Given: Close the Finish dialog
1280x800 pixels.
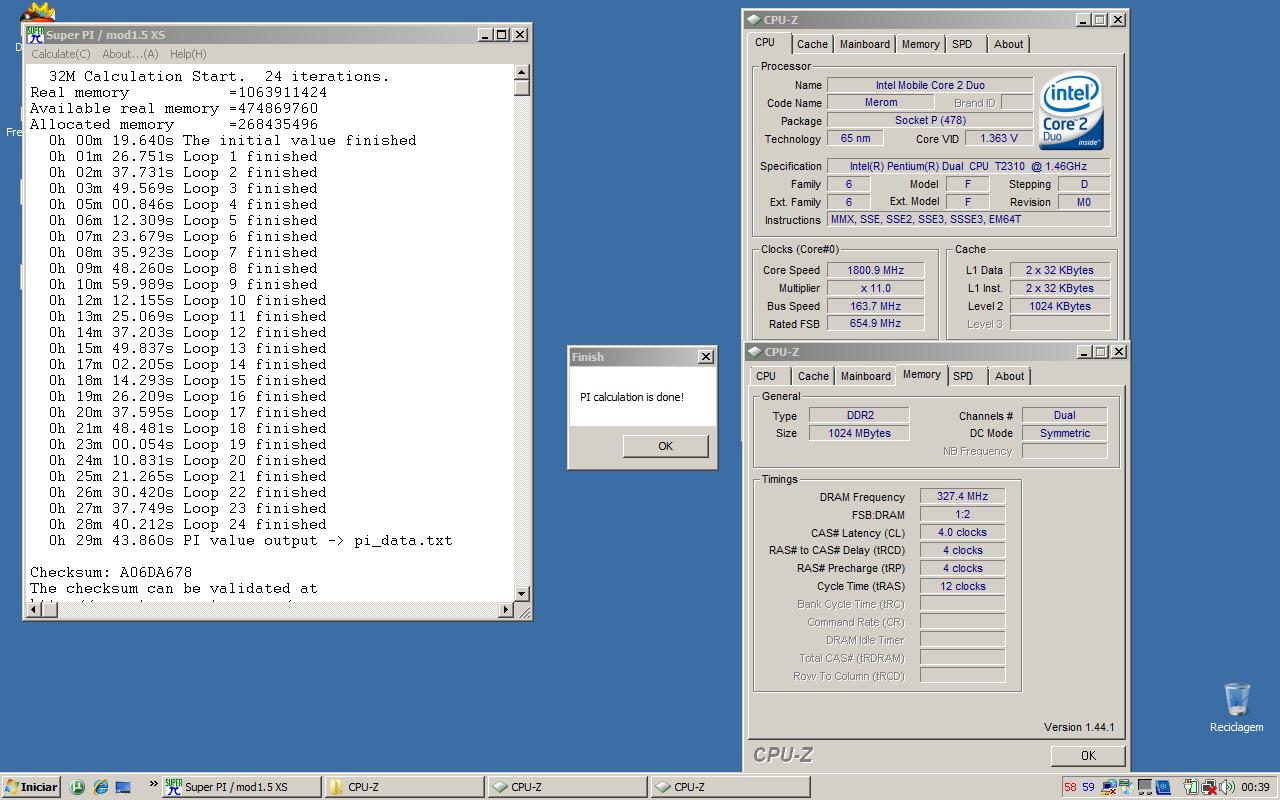Looking at the screenshot, I should click(x=706, y=357).
